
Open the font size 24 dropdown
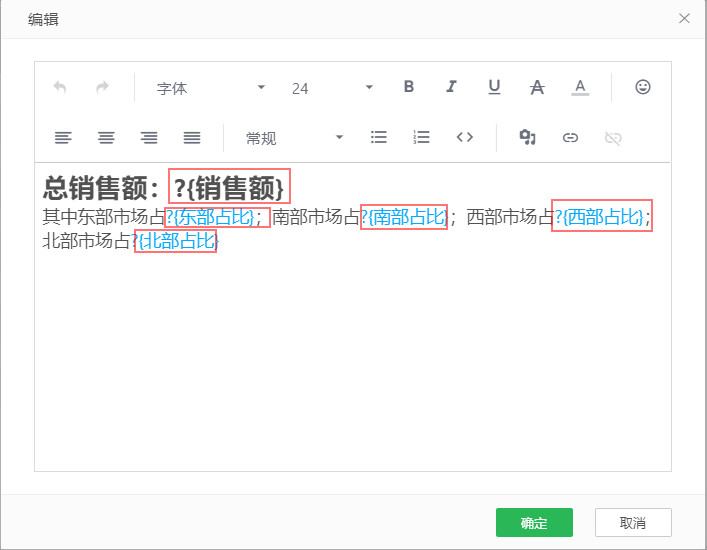click(332, 87)
